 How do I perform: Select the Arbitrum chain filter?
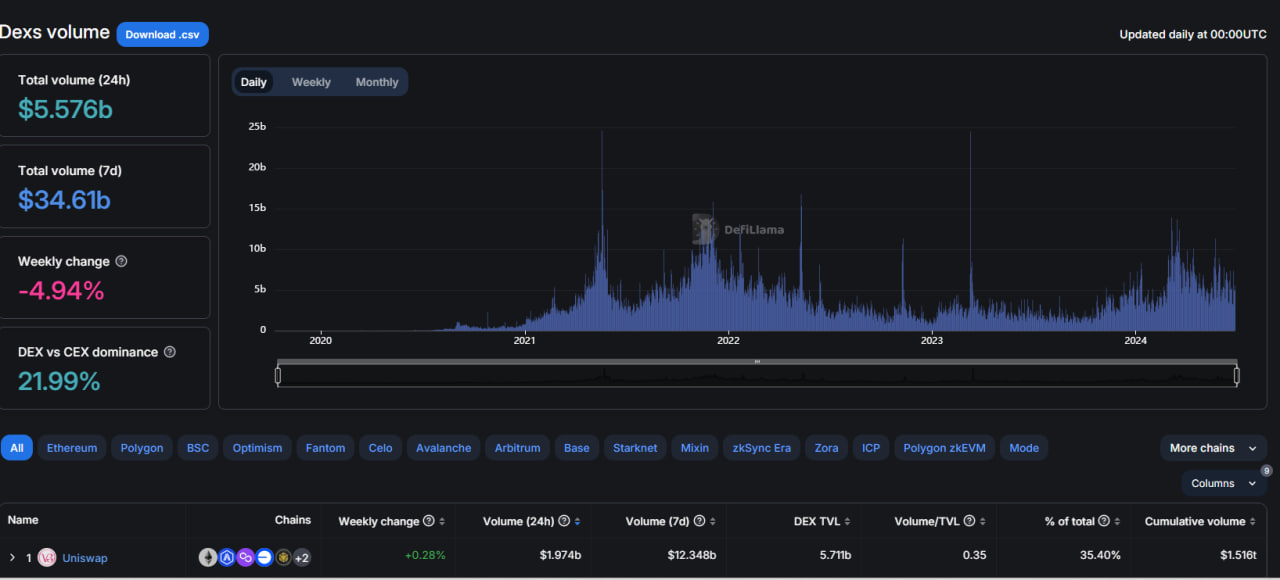coord(517,448)
